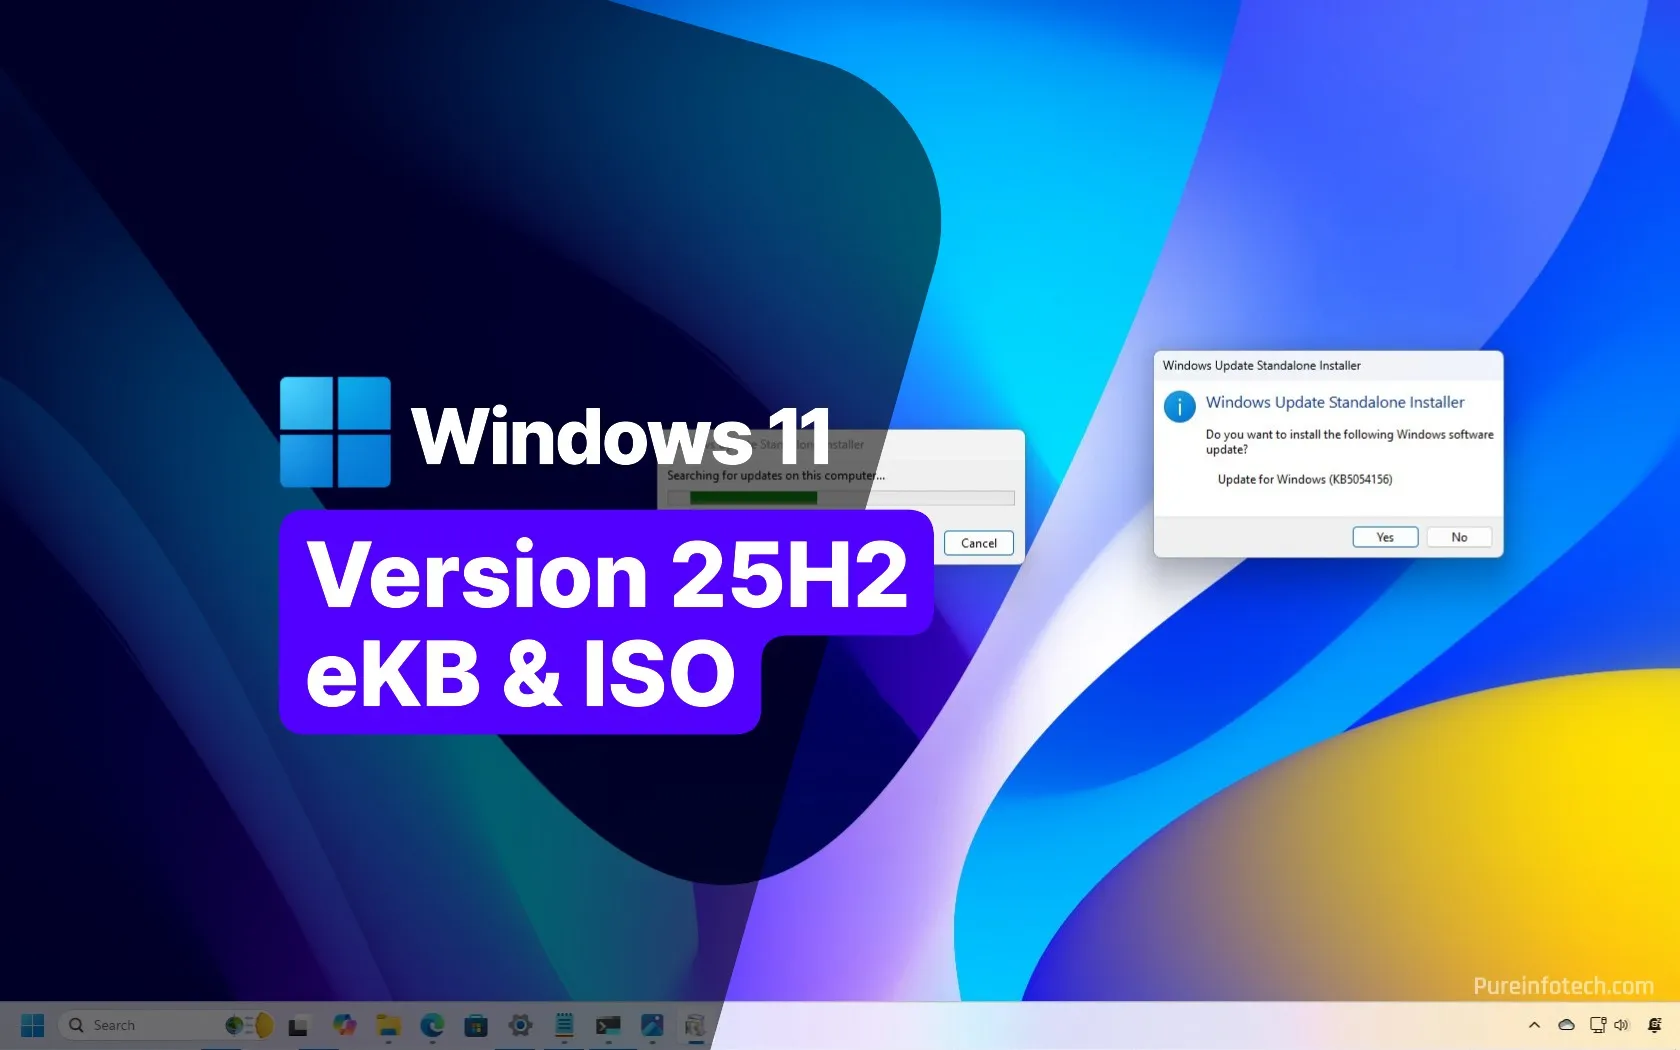This screenshot has height=1050, width=1680.
Task: Open OneDrive from the system tray
Action: [1565, 1025]
